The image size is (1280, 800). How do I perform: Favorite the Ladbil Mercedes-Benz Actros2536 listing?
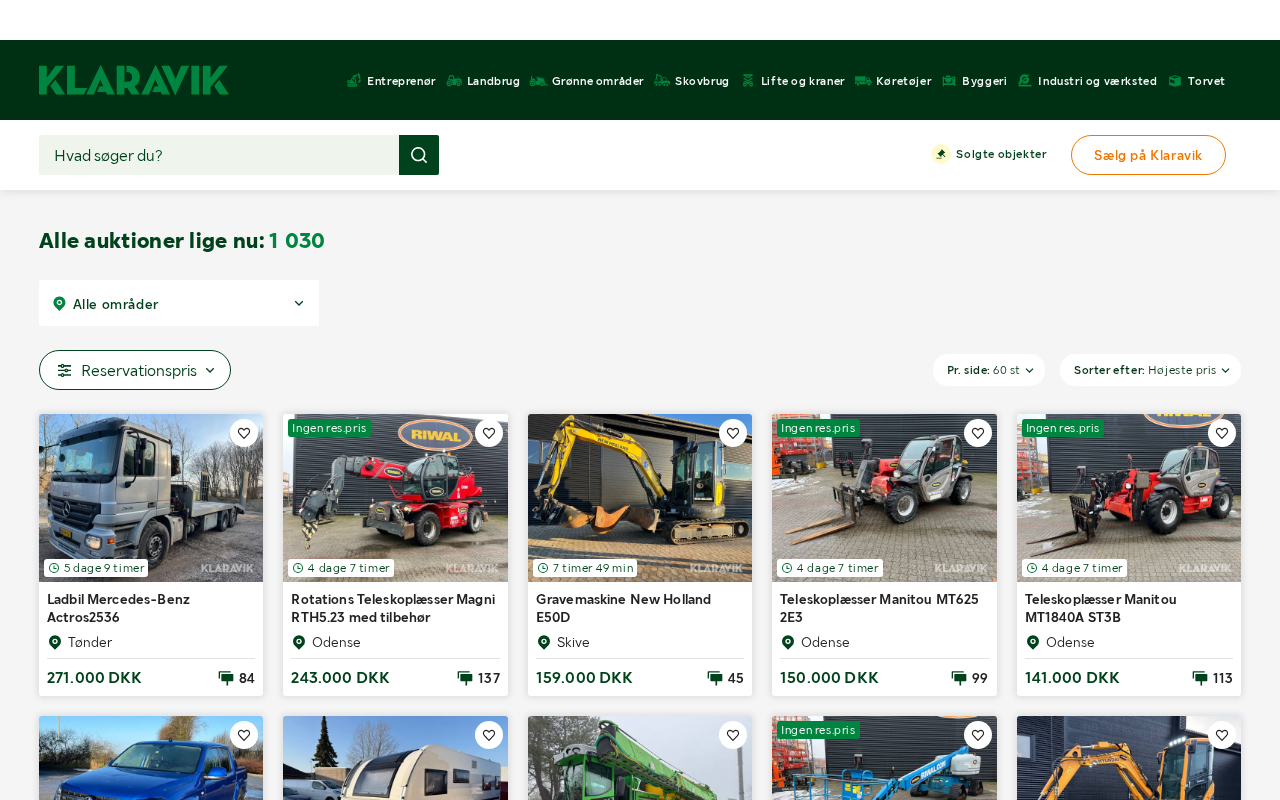[244, 433]
